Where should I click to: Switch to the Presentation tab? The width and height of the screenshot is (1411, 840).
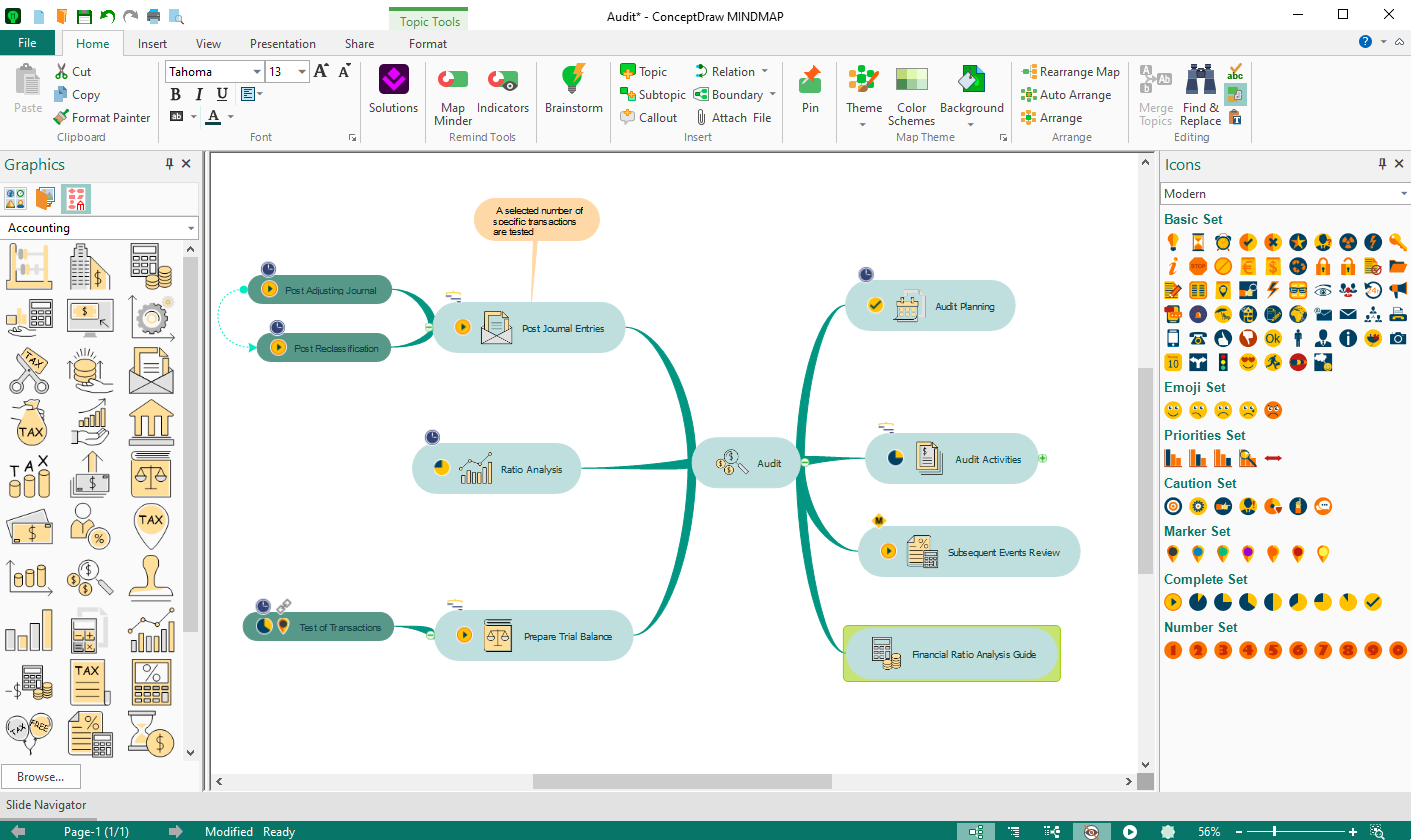(283, 43)
